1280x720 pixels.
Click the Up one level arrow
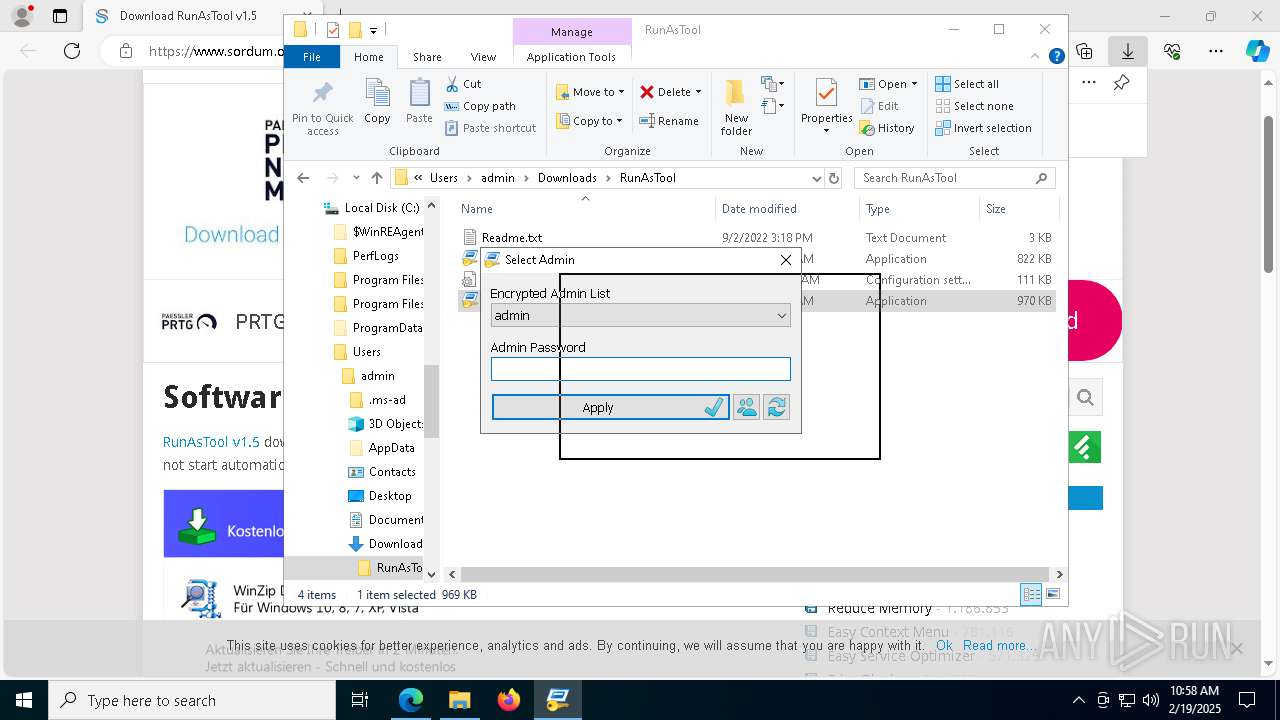(376, 178)
